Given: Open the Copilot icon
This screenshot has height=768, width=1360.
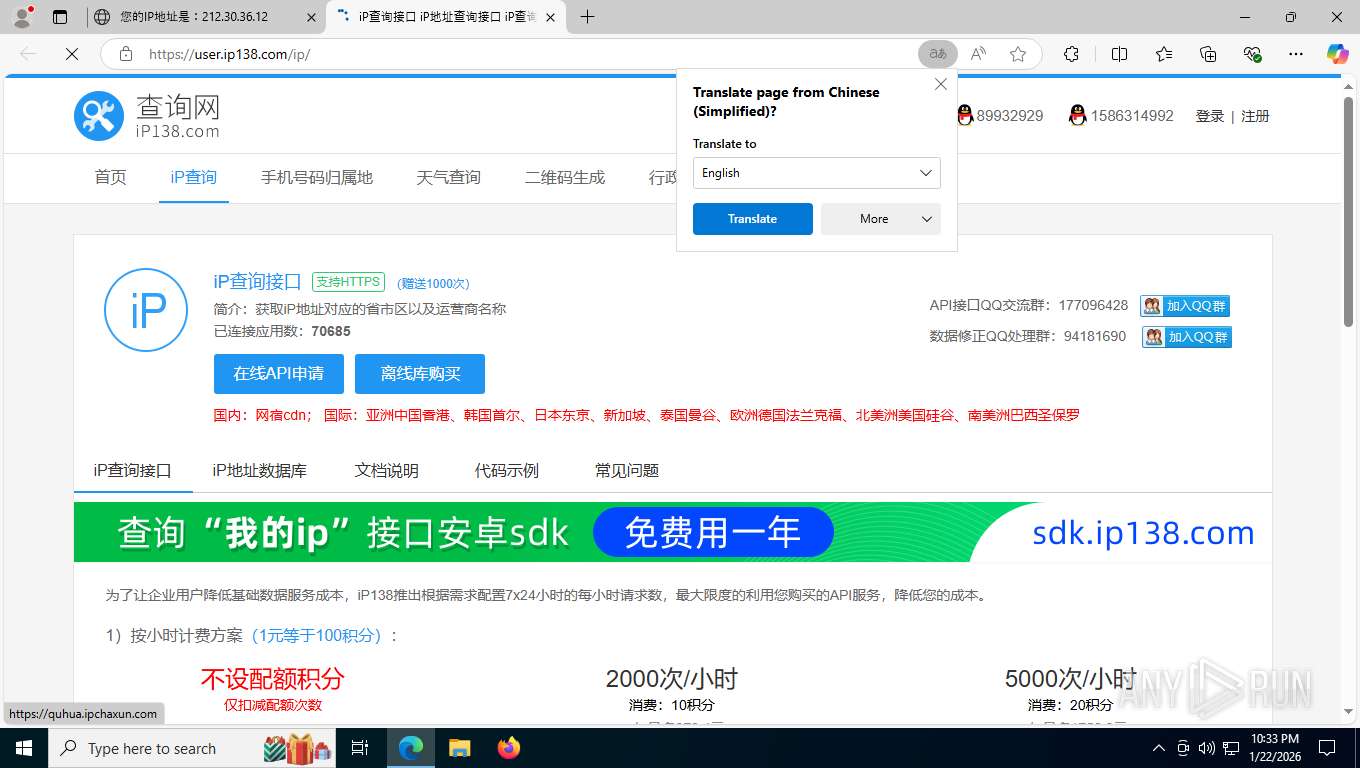Looking at the screenshot, I should (x=1338, y=54).
